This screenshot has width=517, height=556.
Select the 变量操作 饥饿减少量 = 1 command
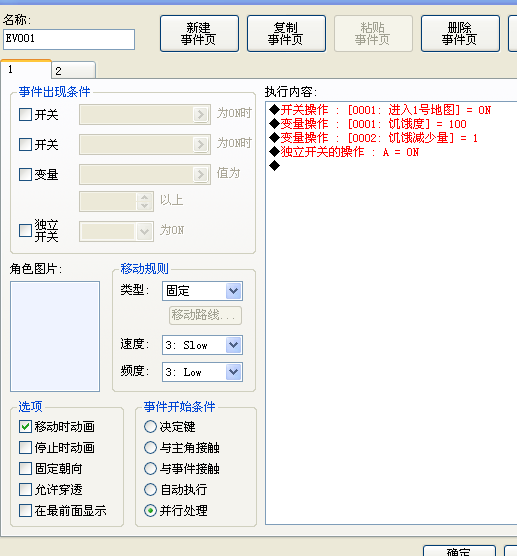point(373,138)
